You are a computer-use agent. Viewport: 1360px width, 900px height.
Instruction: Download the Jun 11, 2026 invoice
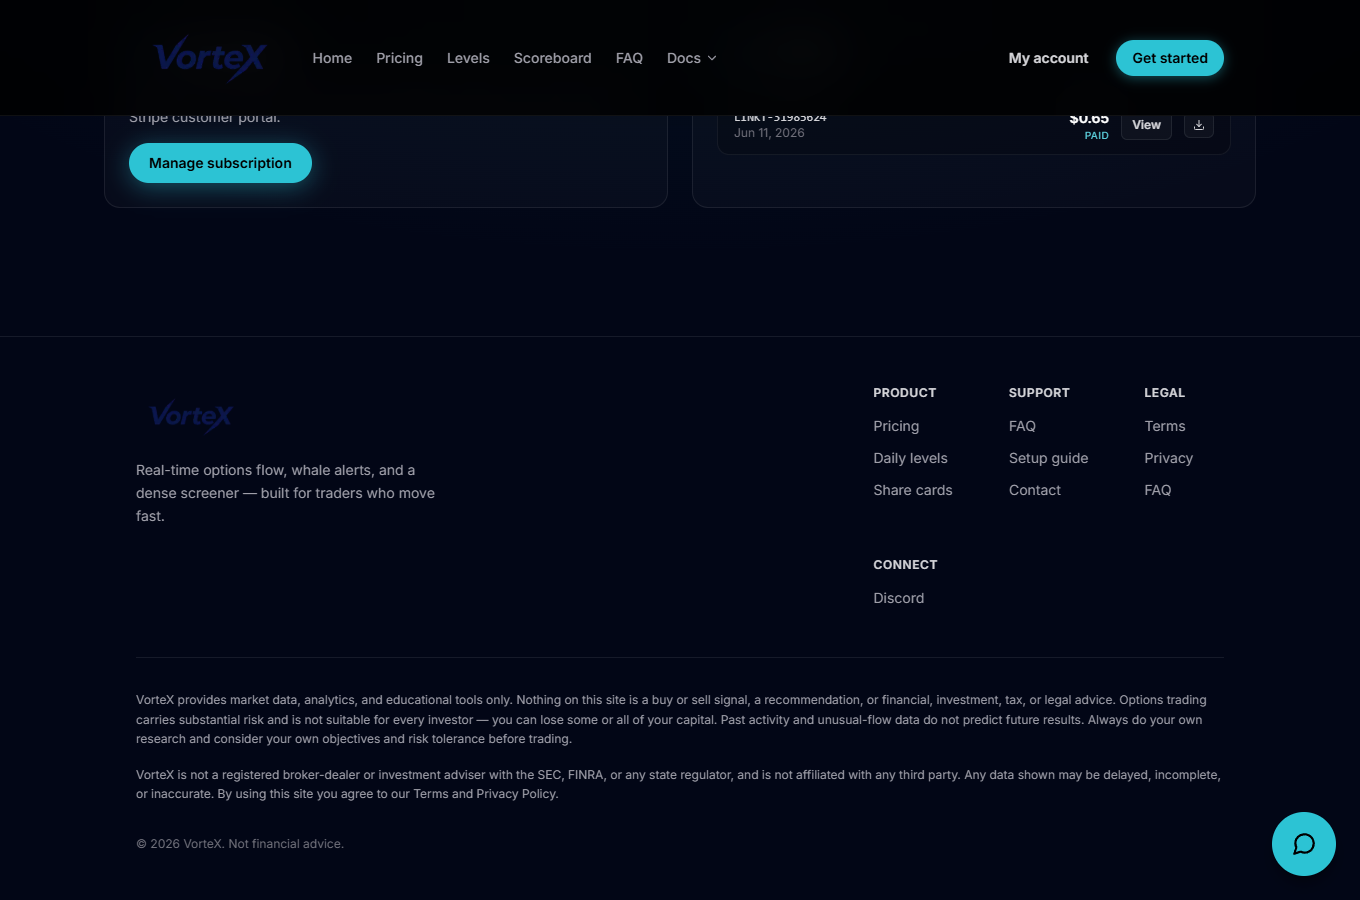point(1199,125)
